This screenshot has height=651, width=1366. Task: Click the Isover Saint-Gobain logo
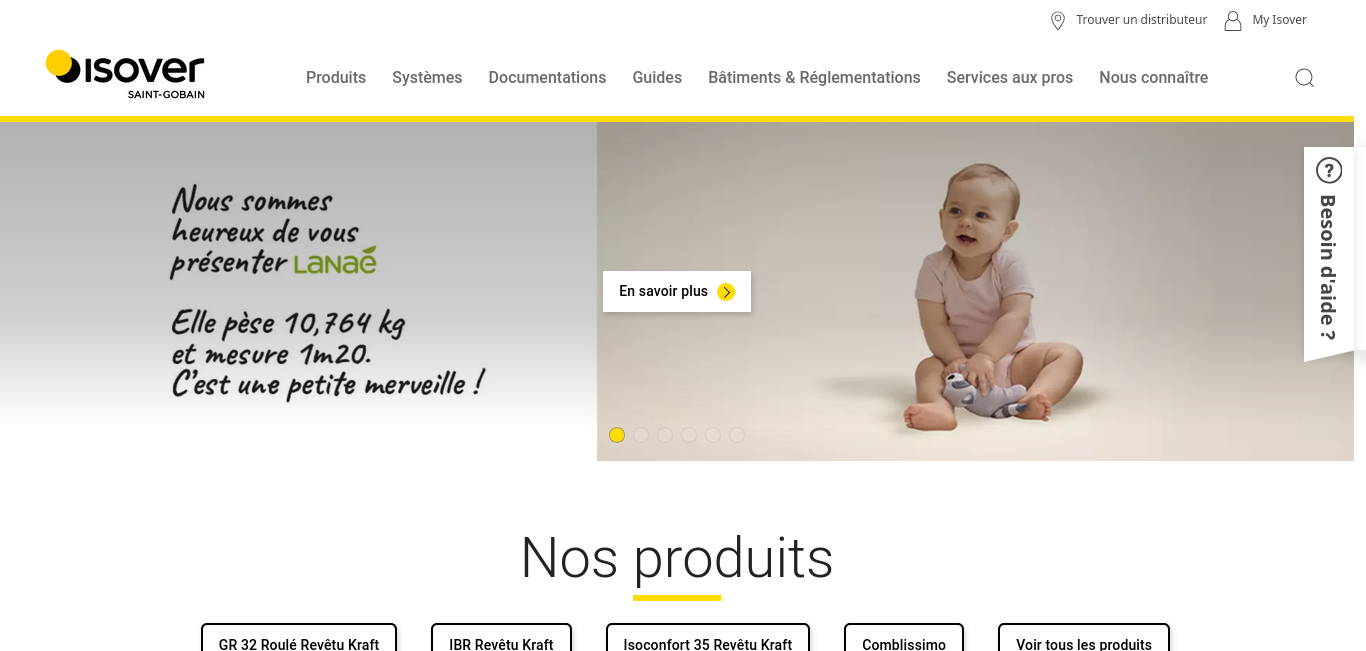click(x=125, y=75)
